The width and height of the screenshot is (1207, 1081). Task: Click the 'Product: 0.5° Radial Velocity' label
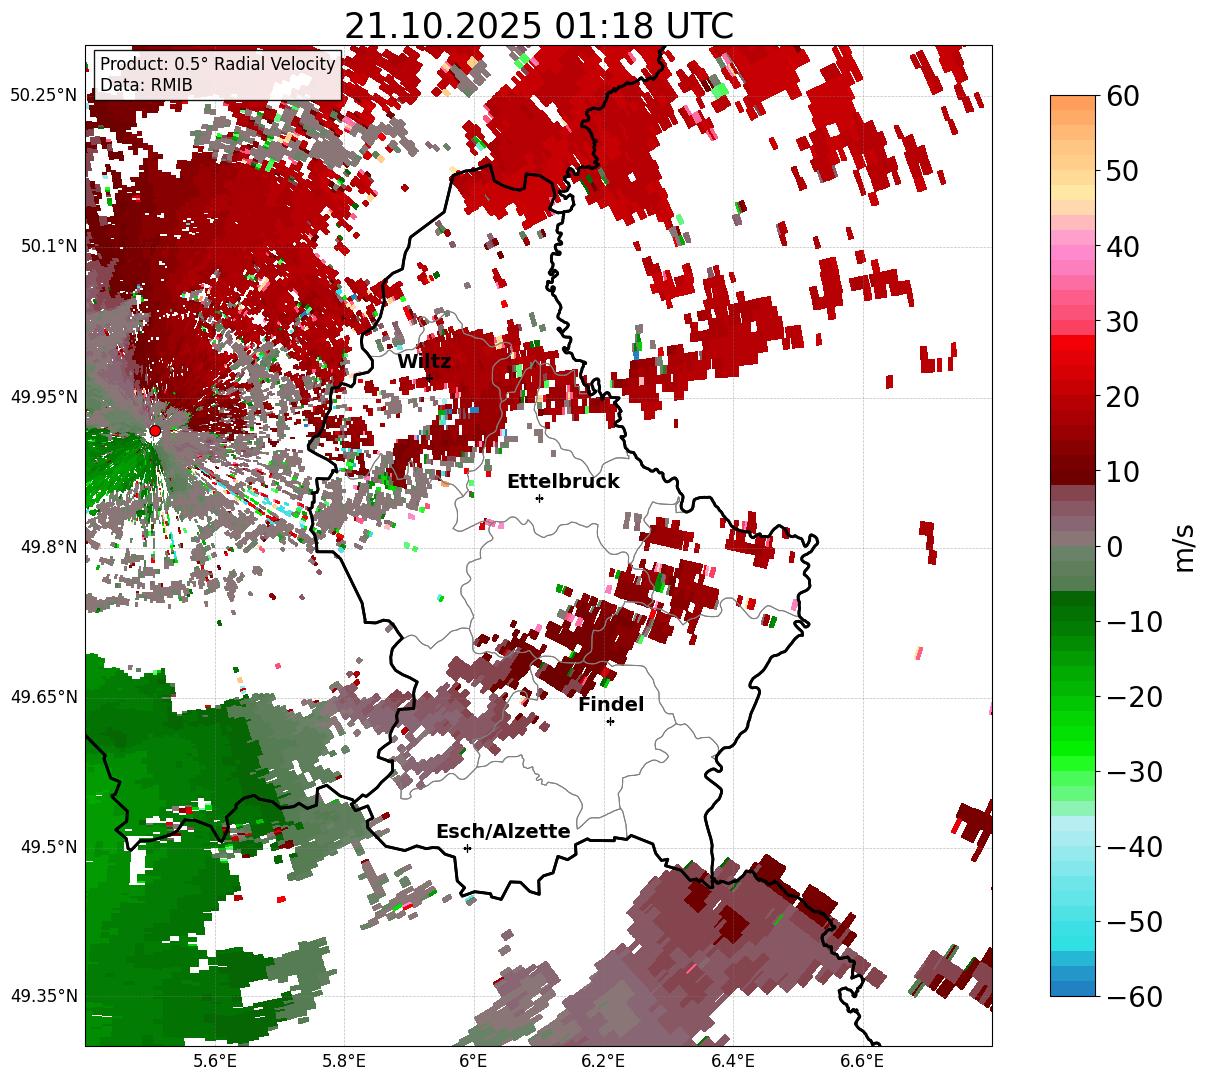[x=218, y=64]
